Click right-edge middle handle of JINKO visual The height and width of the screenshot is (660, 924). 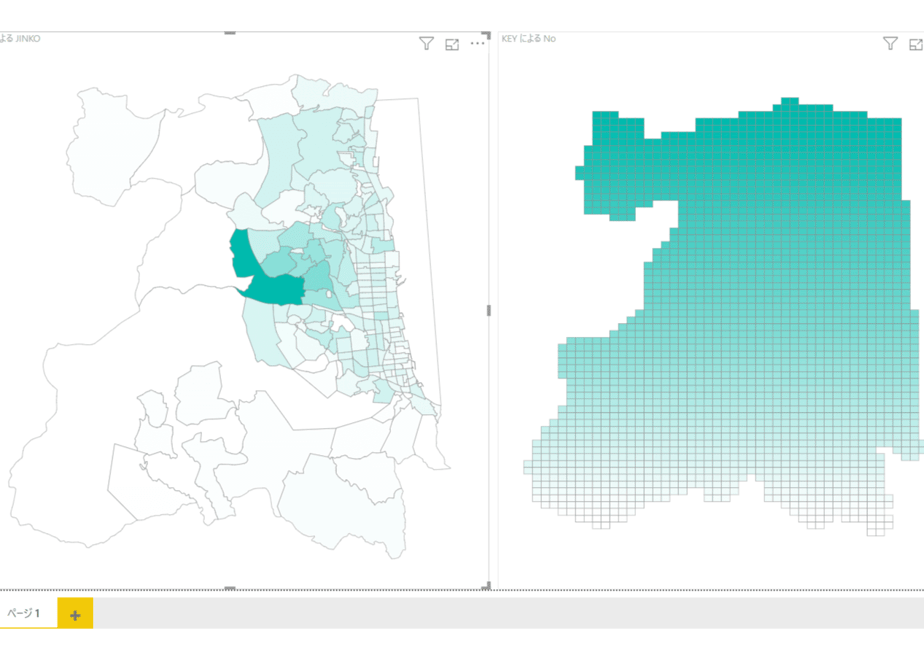489,311
